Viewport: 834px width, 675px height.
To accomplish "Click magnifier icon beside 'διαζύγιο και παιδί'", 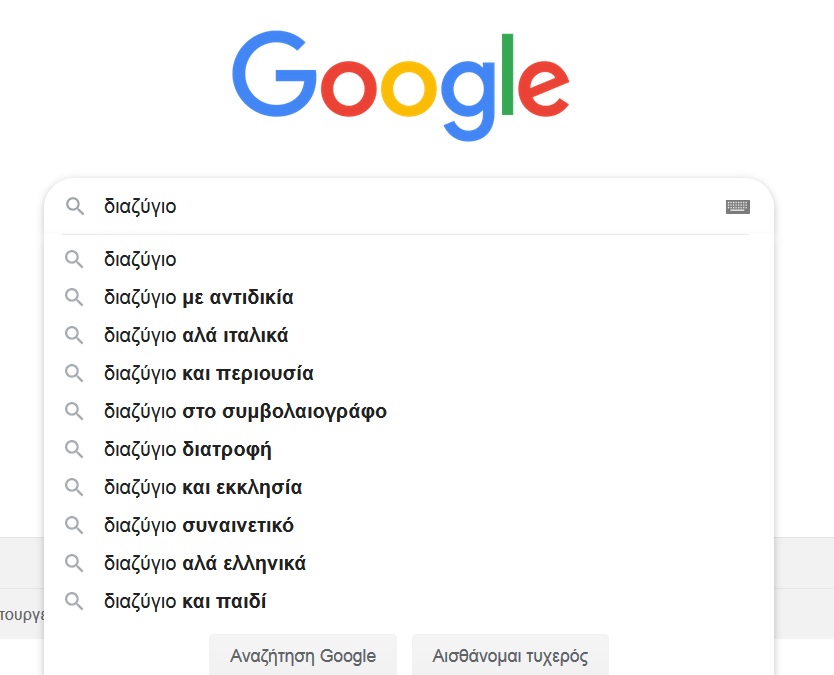I will (74, 601).
